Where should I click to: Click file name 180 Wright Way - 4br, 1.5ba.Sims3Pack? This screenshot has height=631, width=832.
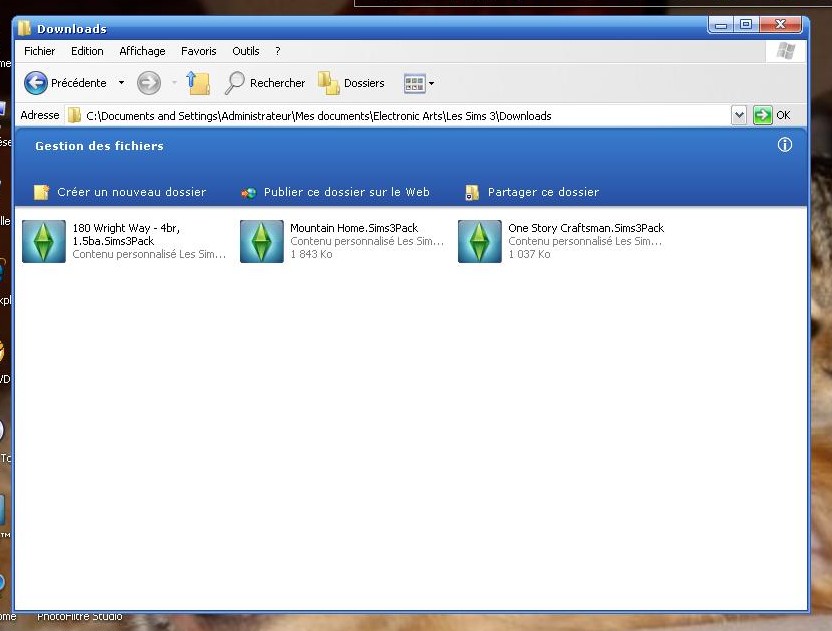tap(126, 234)
